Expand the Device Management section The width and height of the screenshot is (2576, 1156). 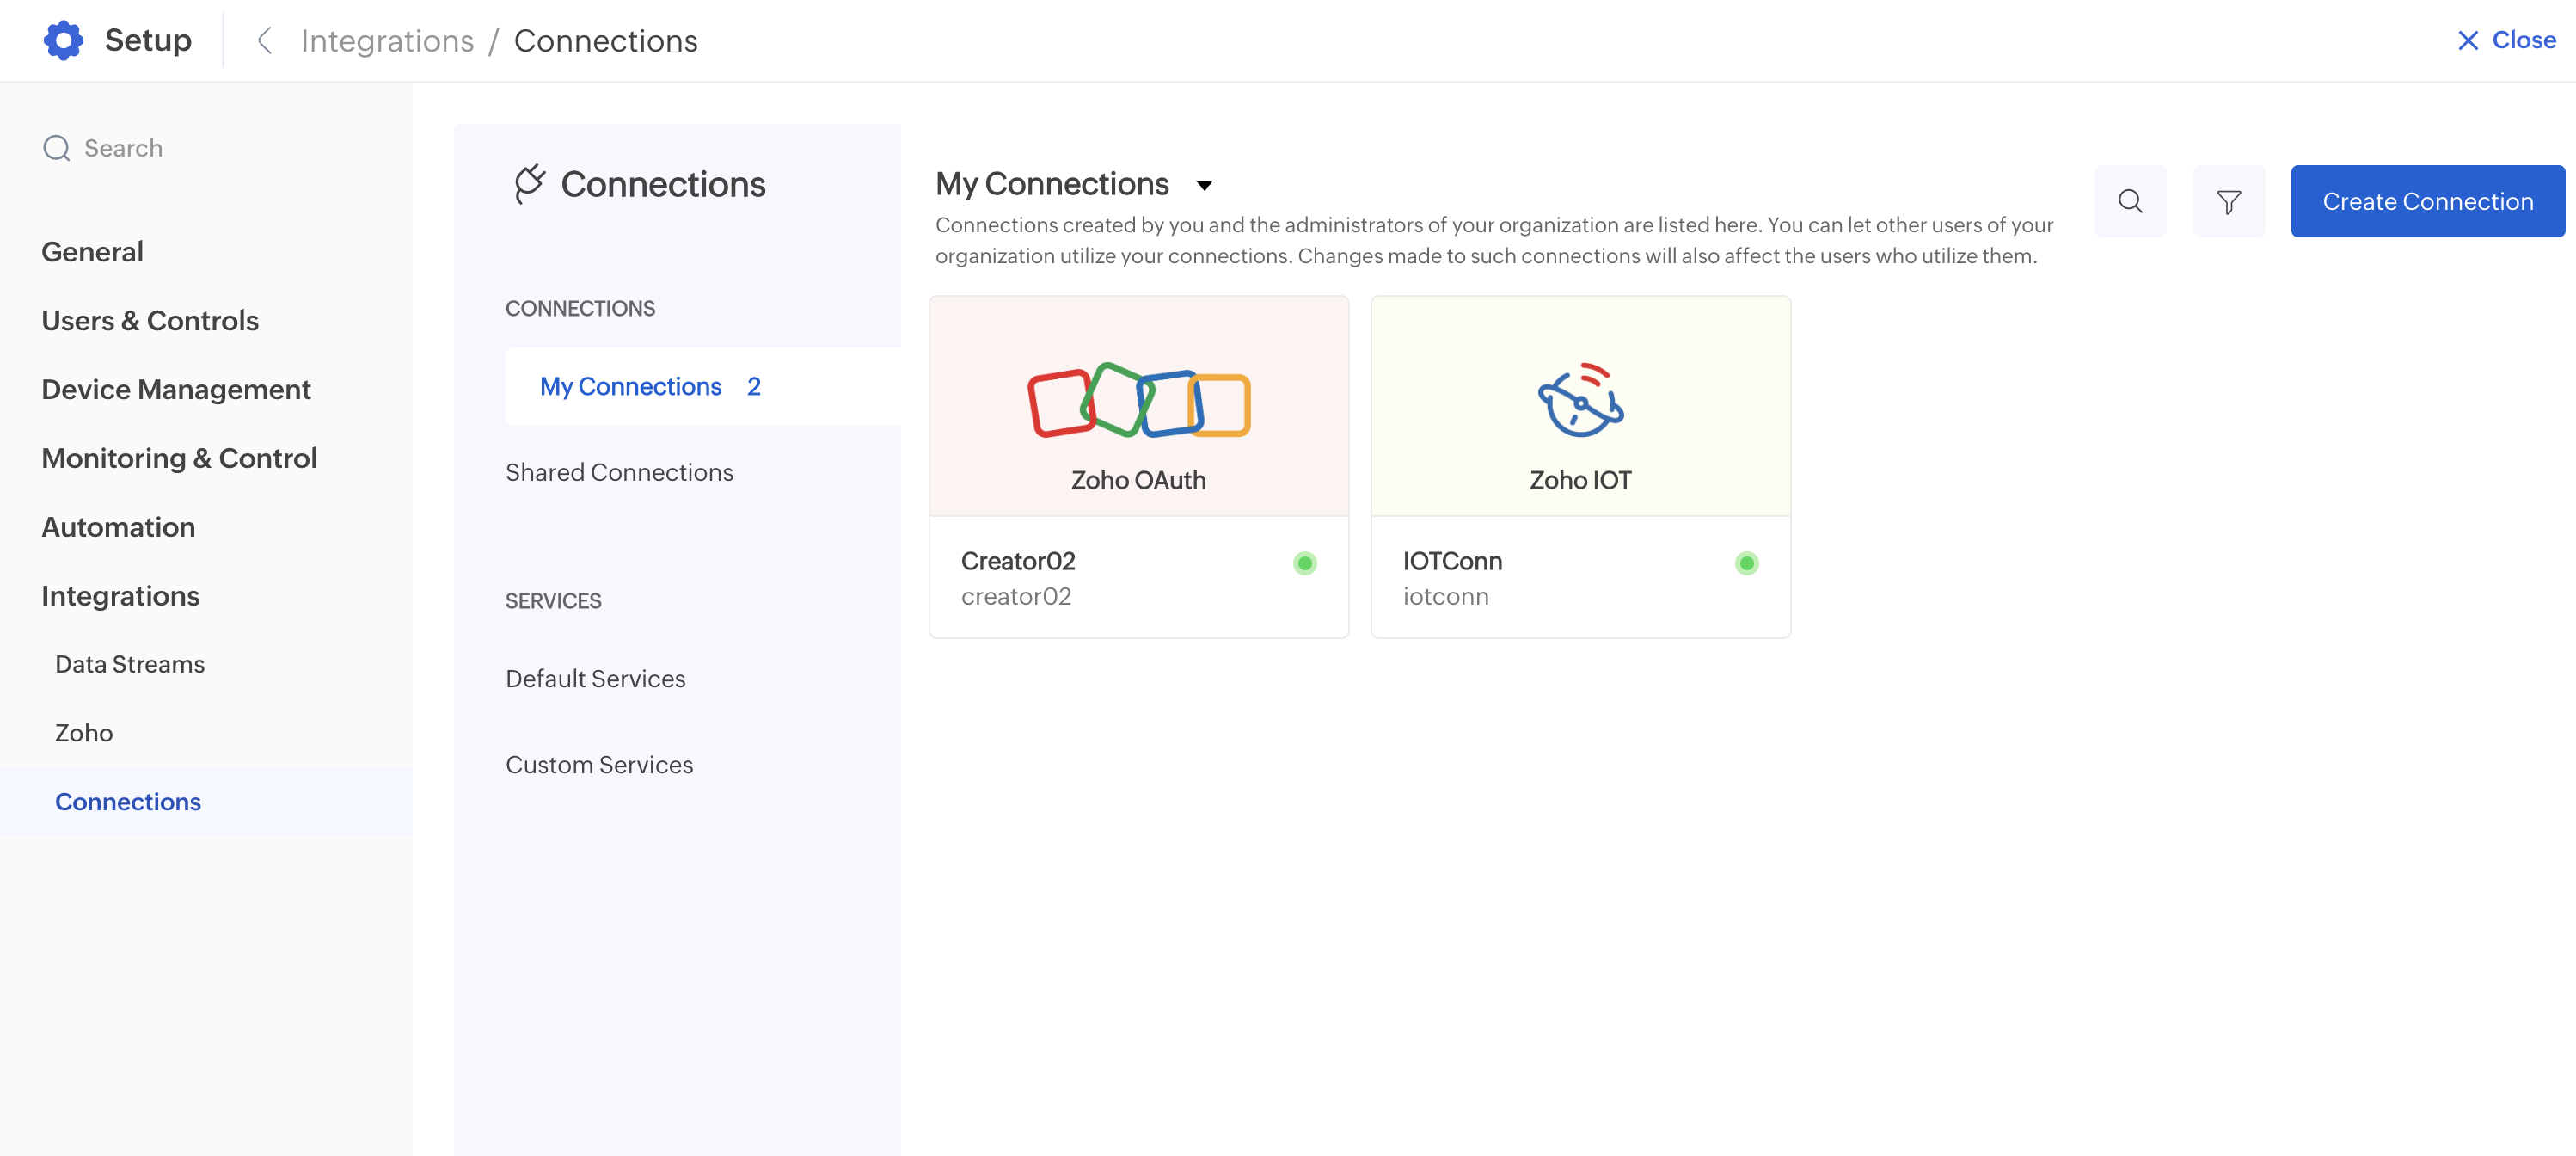(176, 389)
